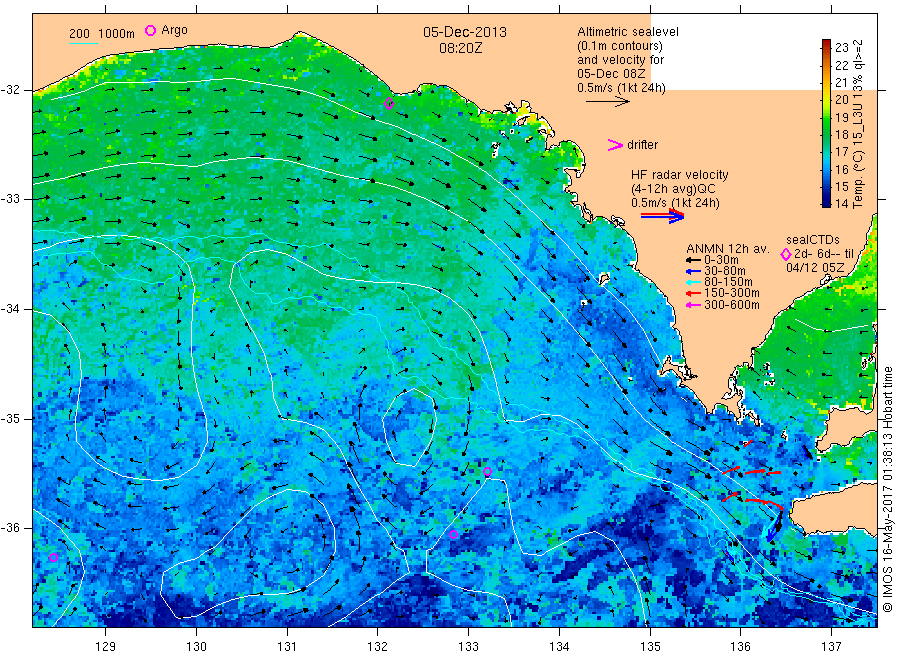900x660 pixels.
Task: Click the cyan line under the 200 depth label
Action: pos(83,43)
